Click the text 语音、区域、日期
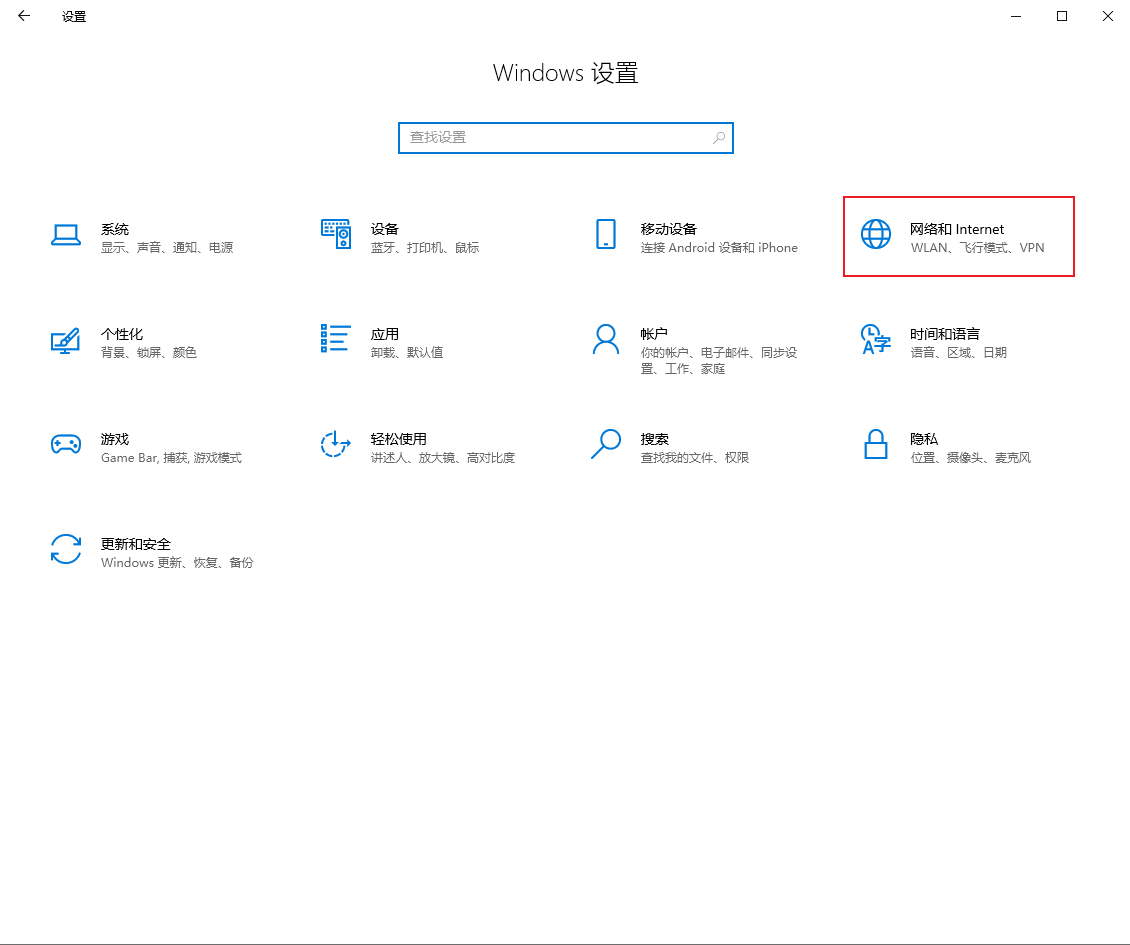Image resolution: width=1130 pixels, height=945 pixels. tap(958, 352)
